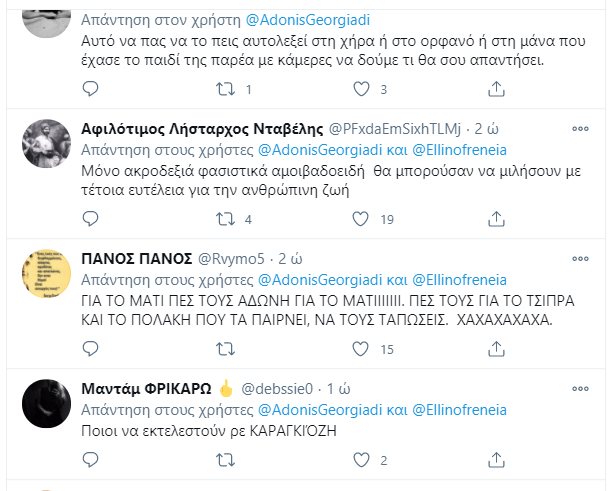
Task: Reply to Μαντάμ ΦΡΙΚΑΡΩ's tweet
Action: [90, 460]
